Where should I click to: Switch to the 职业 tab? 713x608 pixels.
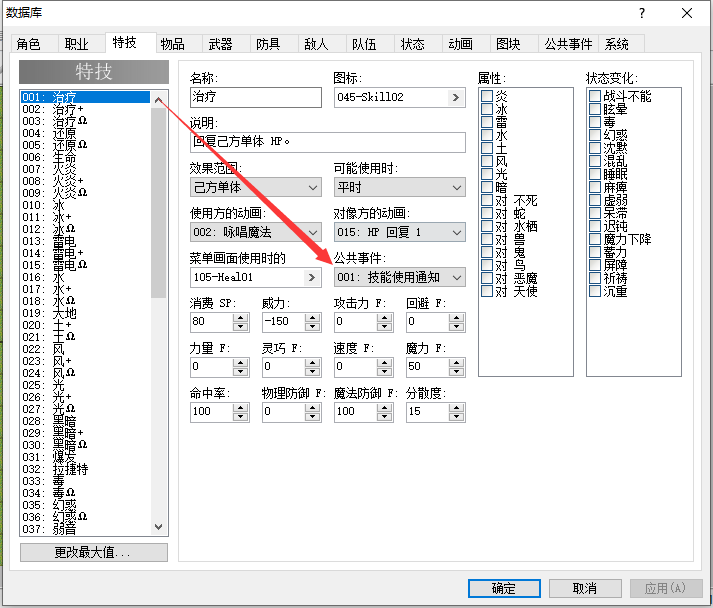click(81, 44)
